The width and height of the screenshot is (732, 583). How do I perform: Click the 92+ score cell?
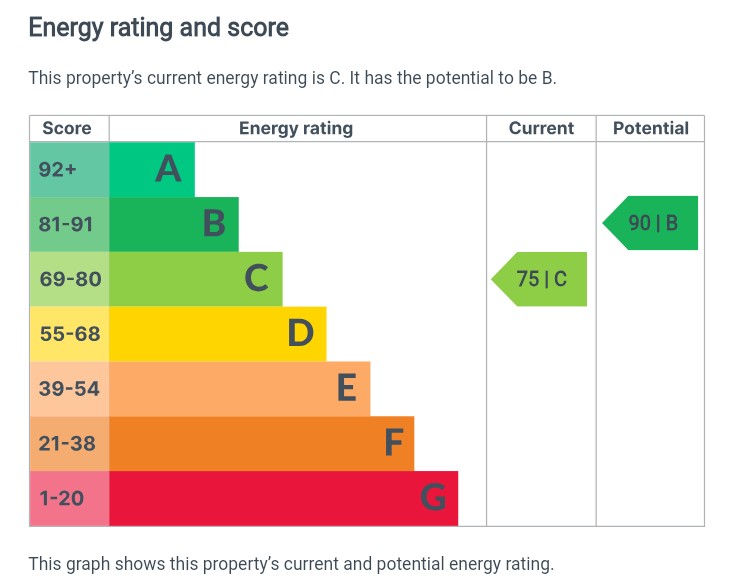coord(69,169)
